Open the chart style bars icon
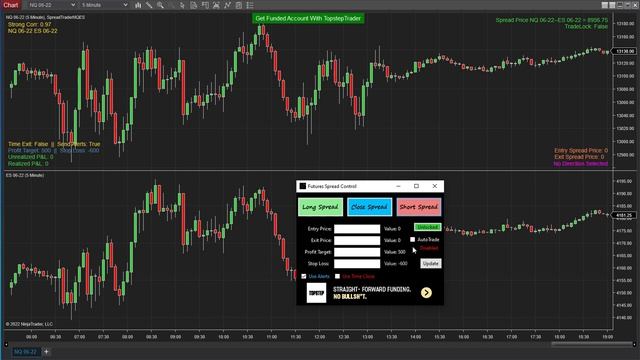Image resolution: width=640 pixels, height=360 pixels. [x=138, y=5]
